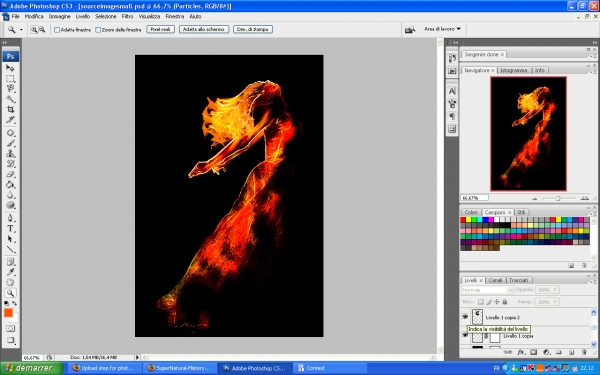Open the Opacità slider arrow

(x=555, y=290)
